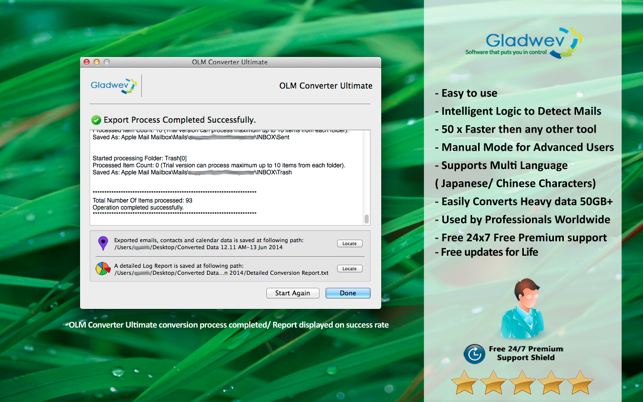Locate the exported emails folder path

pyautogui.click(x=349, y=244)
